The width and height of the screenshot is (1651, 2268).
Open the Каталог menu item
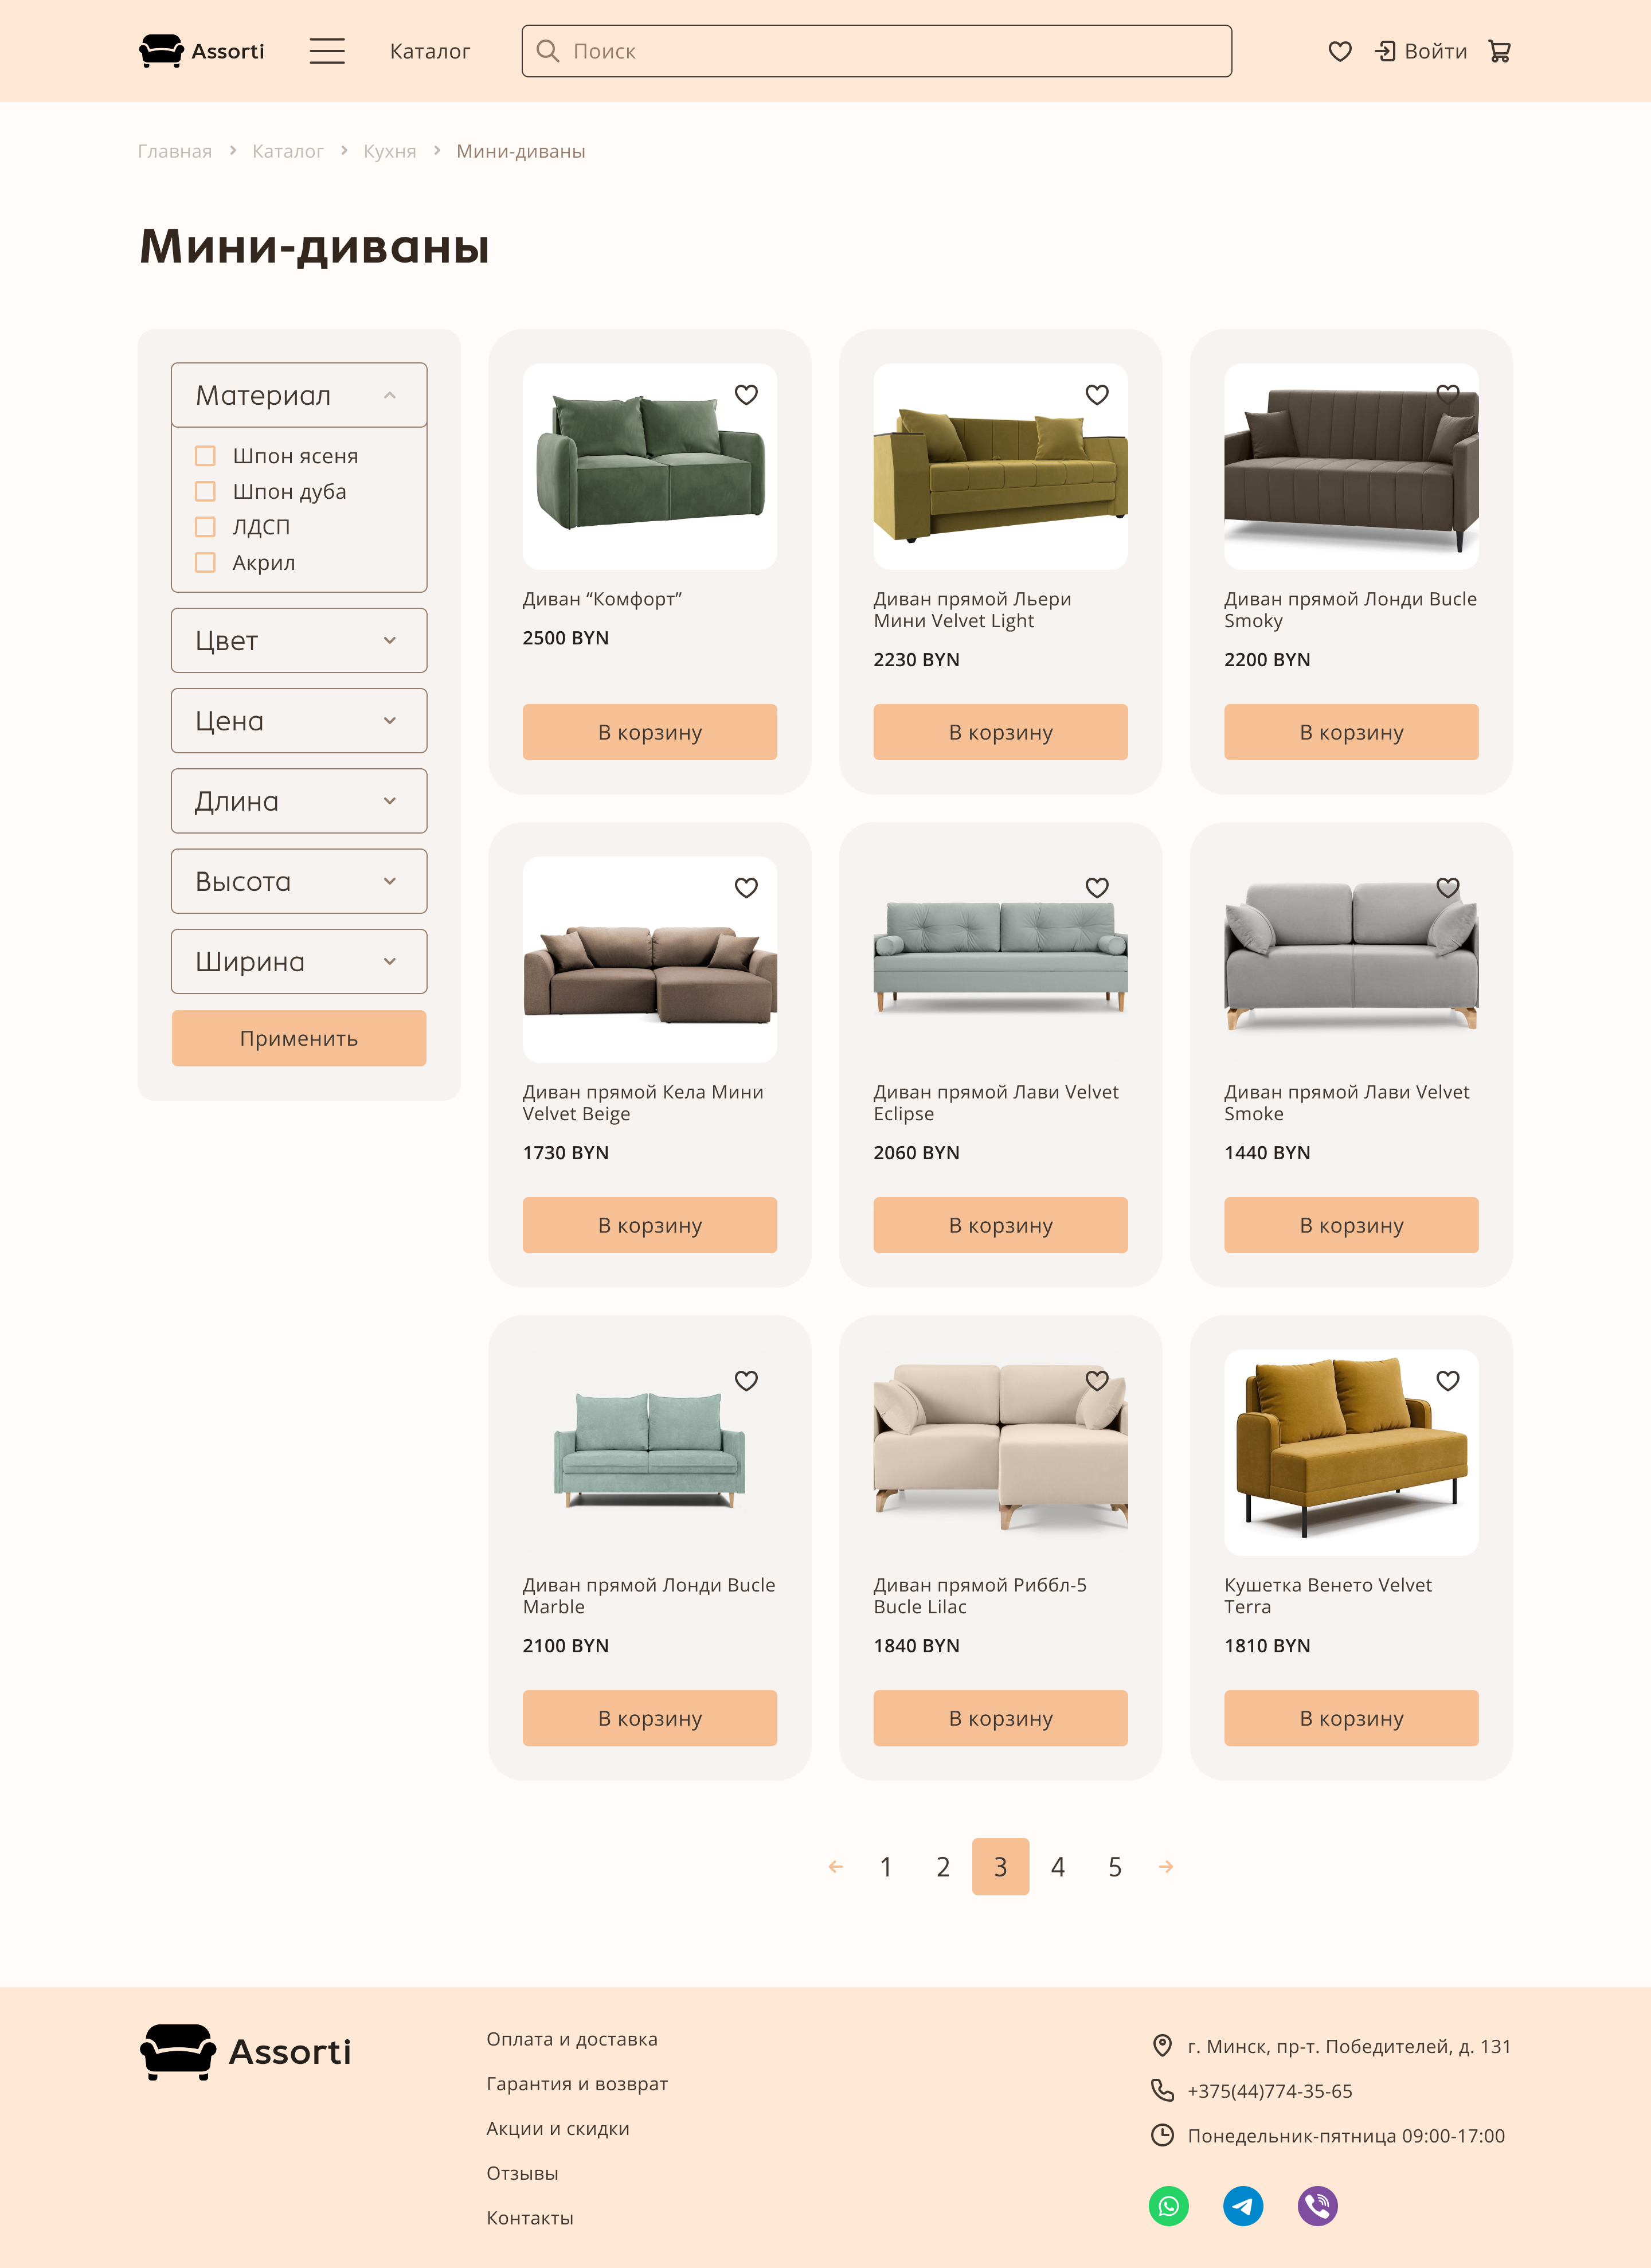click(430, 51)
